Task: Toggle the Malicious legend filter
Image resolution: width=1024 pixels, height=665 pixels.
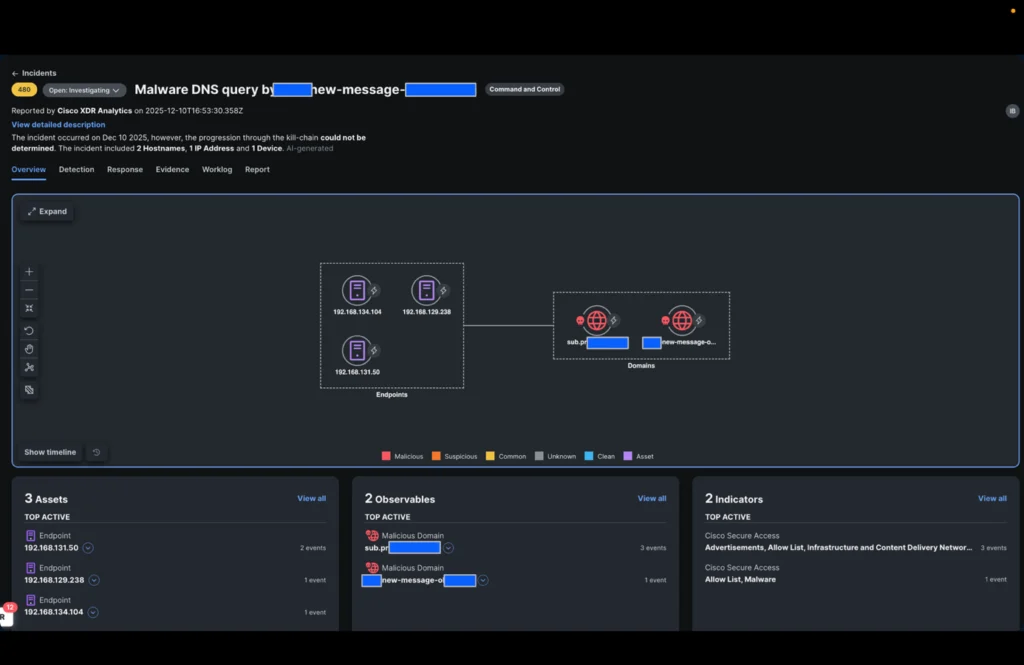Action: [386, 456]
